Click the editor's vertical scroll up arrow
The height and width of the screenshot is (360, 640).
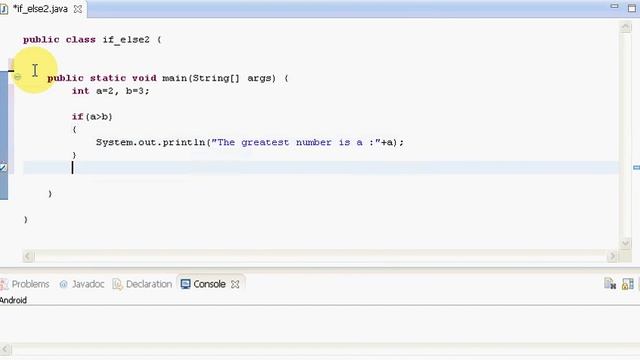pos(626,28)
